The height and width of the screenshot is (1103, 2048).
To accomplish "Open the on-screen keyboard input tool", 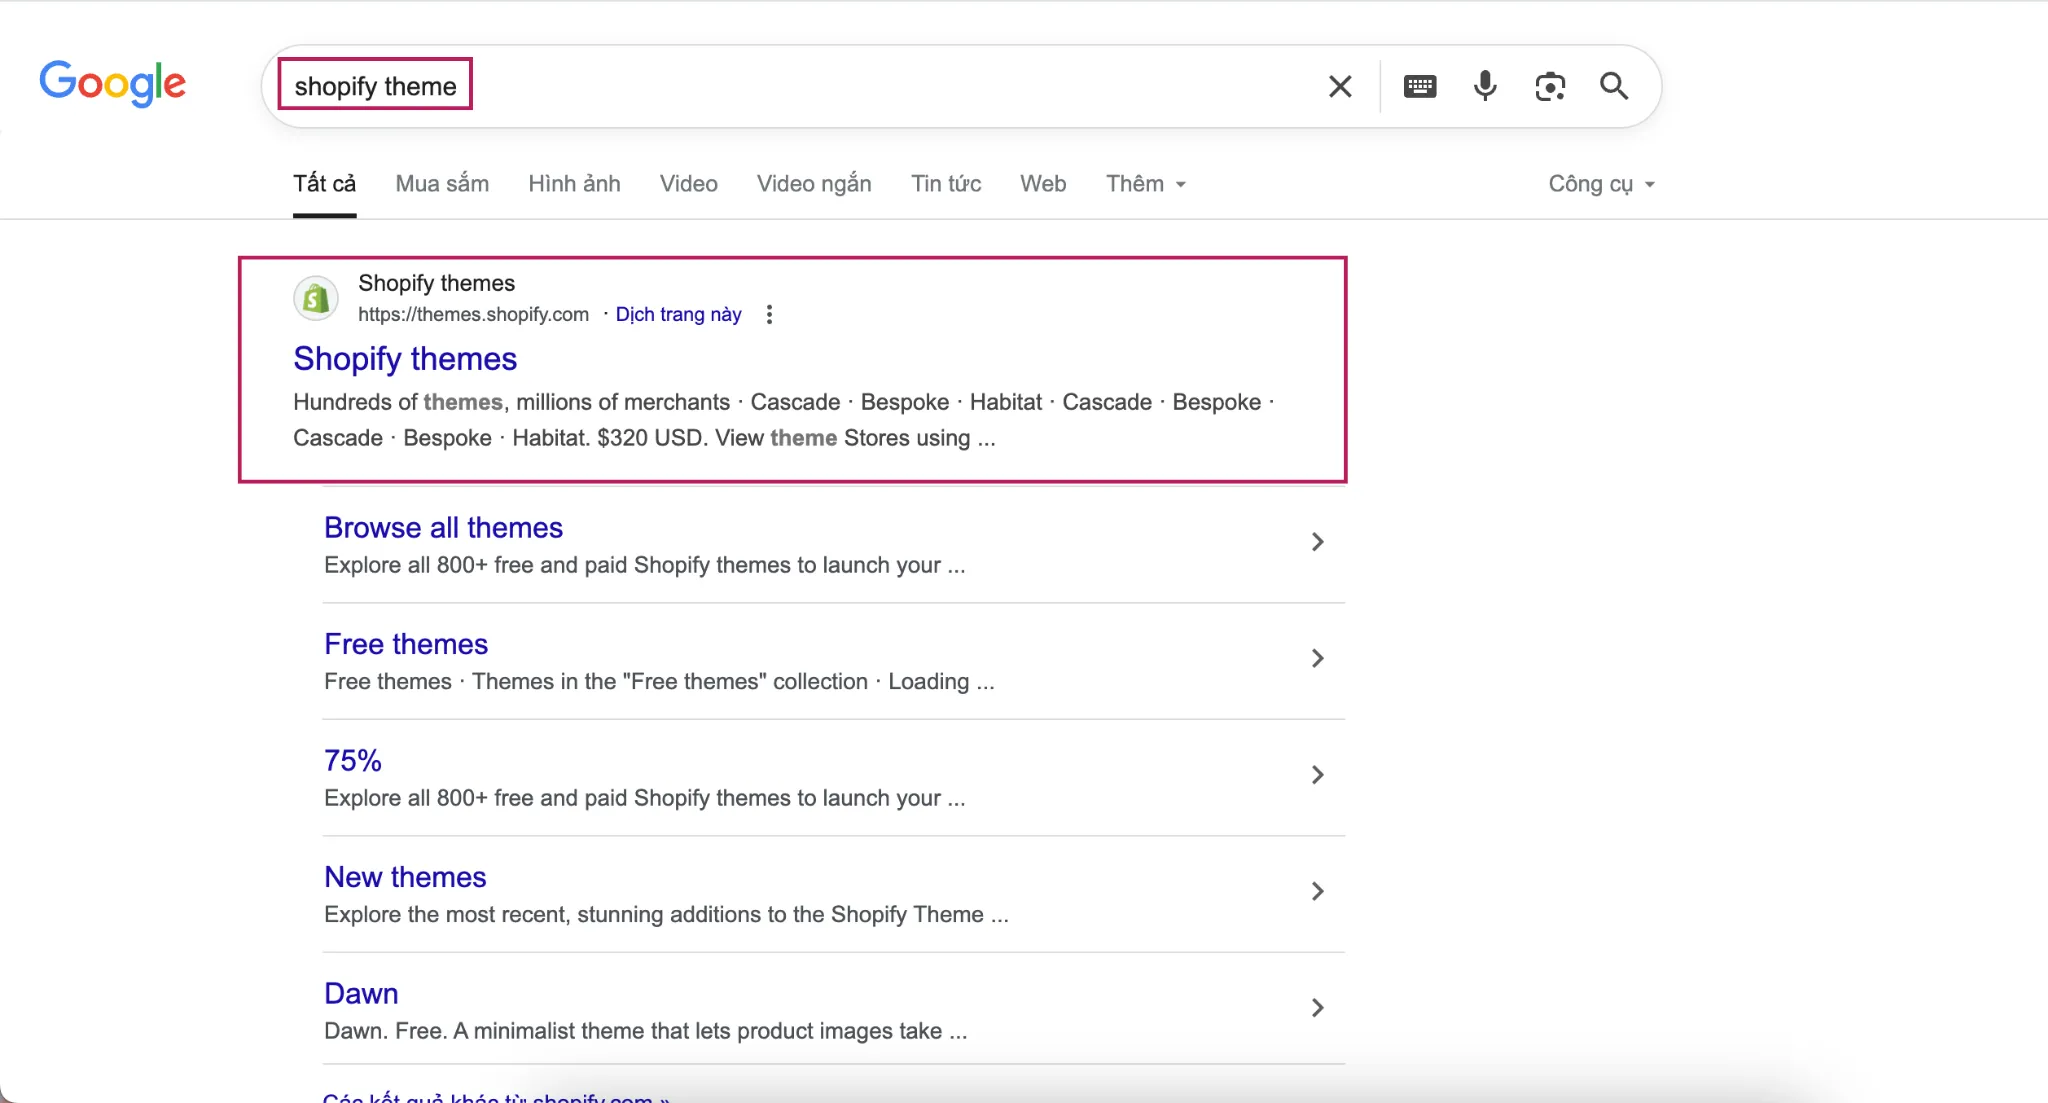I will click(1420, 87).
